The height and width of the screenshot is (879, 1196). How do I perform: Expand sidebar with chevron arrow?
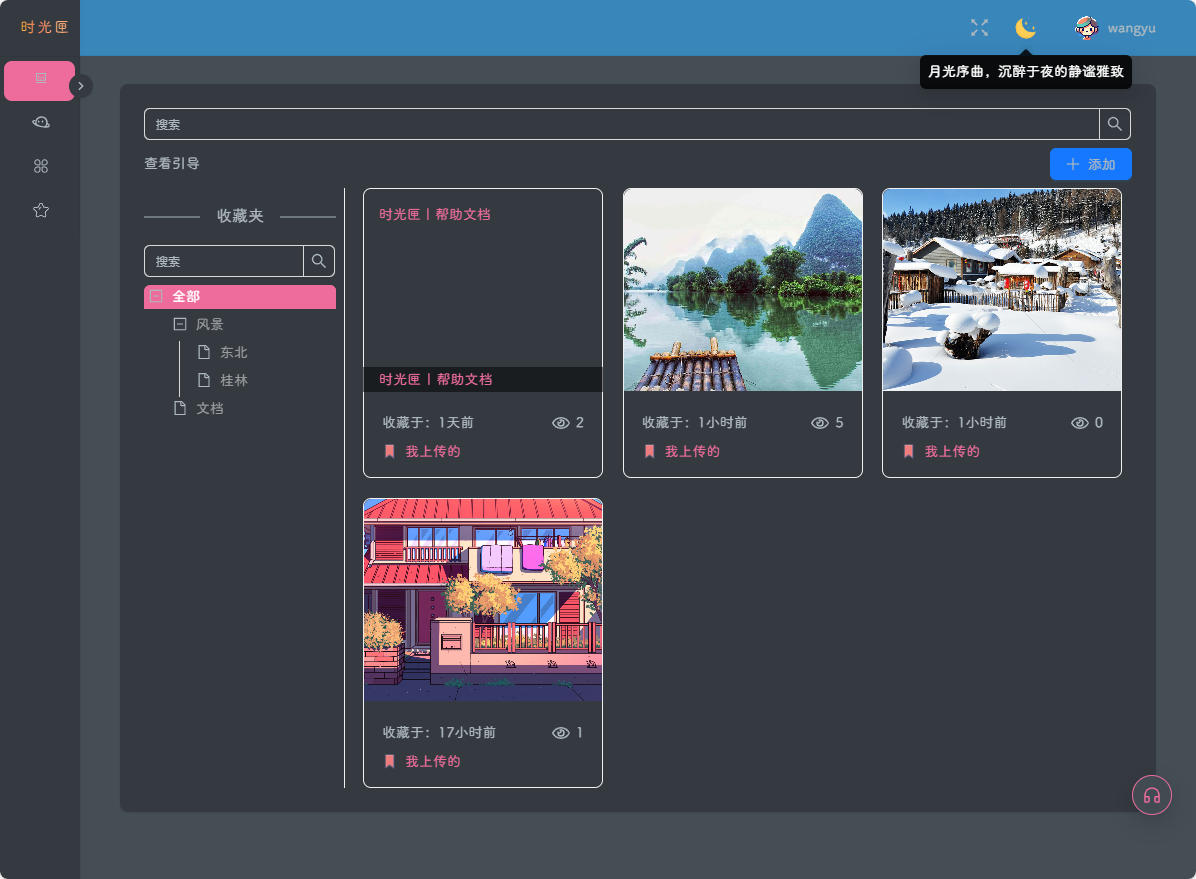[81, 86]
